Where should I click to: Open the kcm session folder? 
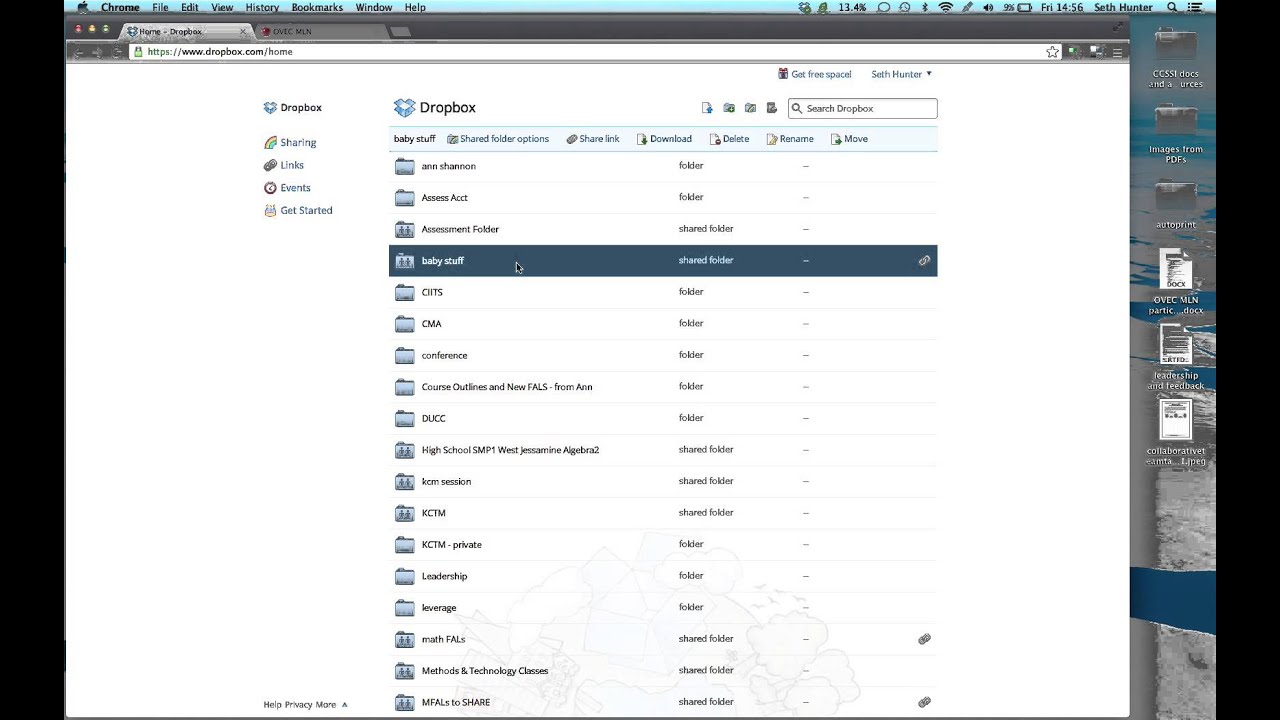(x=446, y=482)
